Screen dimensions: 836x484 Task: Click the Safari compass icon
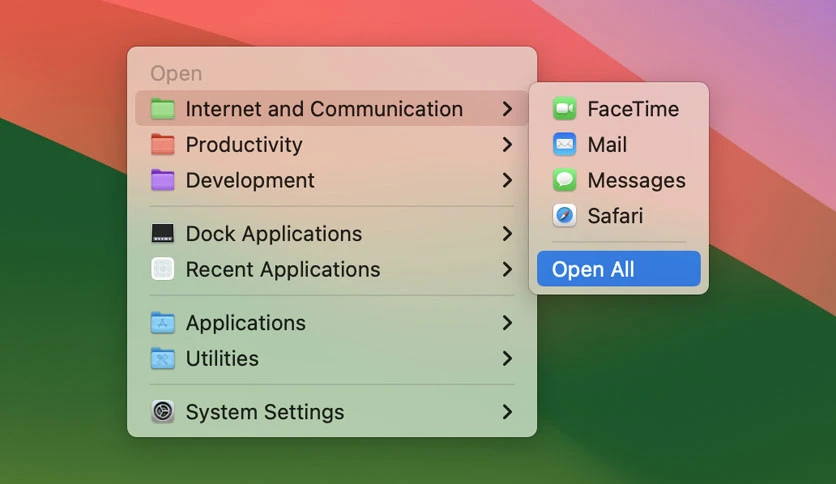click(565, 216)
